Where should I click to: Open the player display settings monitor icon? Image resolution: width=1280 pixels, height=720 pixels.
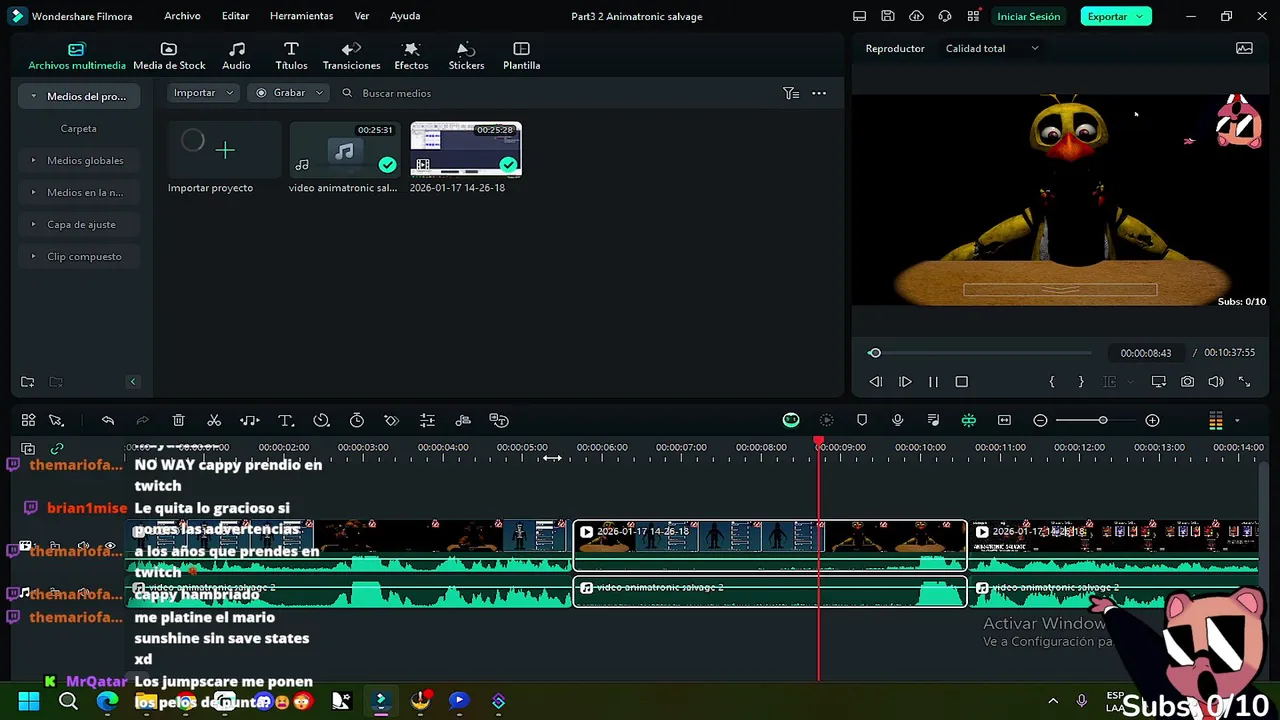click(x=1158, y=382)
